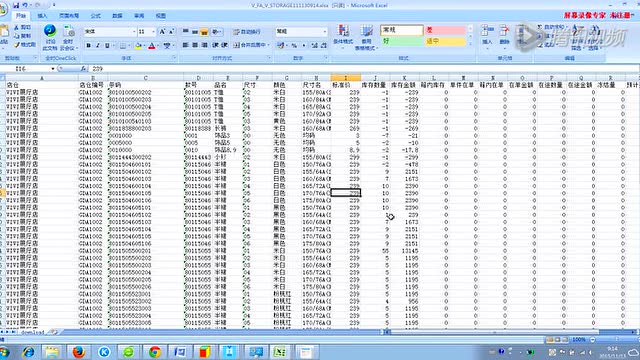
Task: Switch to the Formulas ribbon tab
Action: (x=96, y=16)
